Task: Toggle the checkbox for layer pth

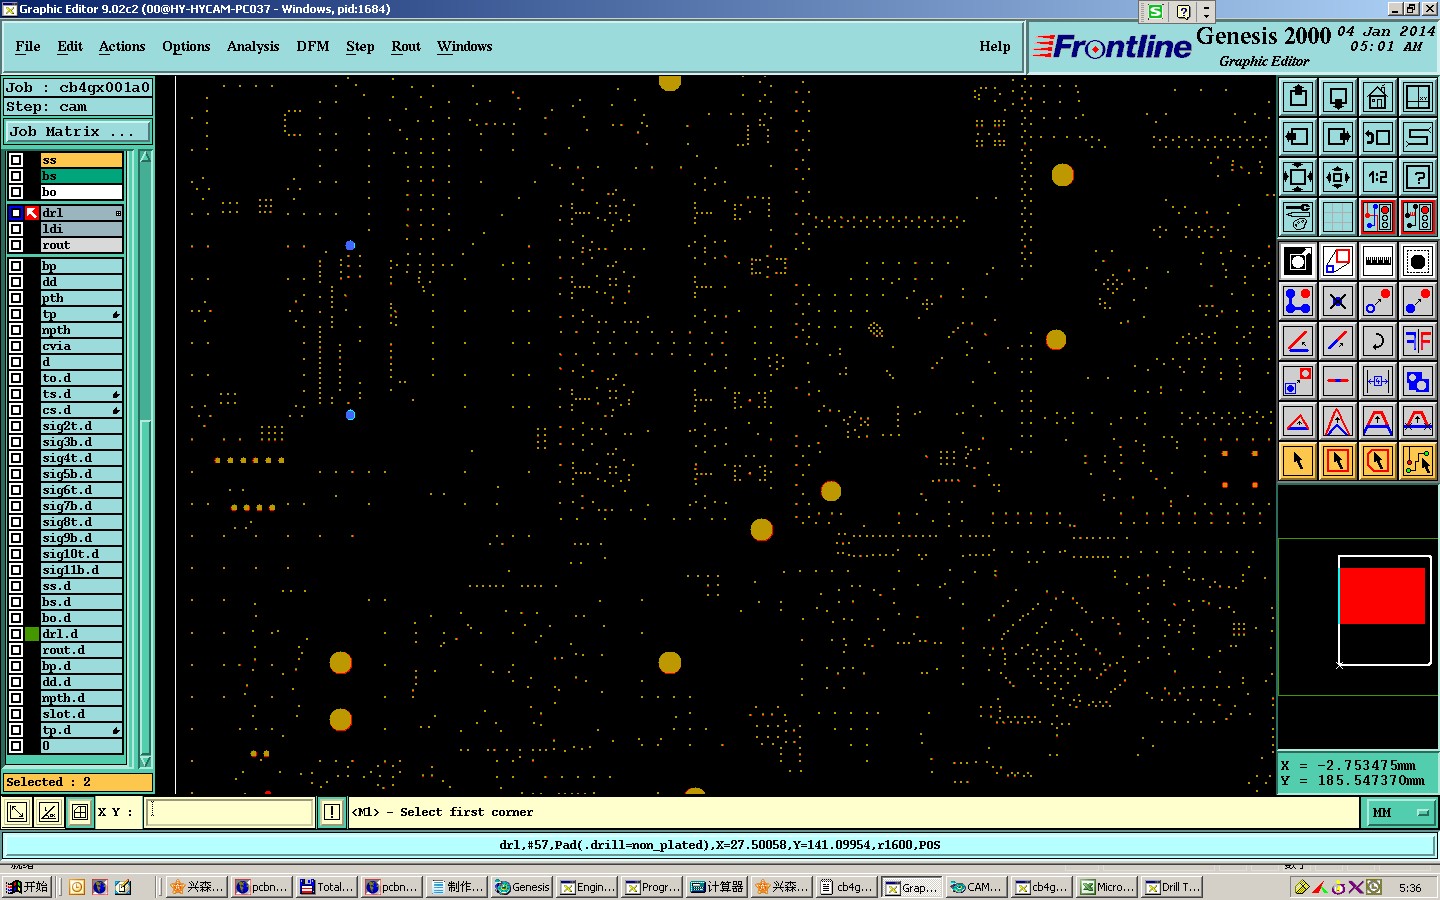Action: point(16,298)
